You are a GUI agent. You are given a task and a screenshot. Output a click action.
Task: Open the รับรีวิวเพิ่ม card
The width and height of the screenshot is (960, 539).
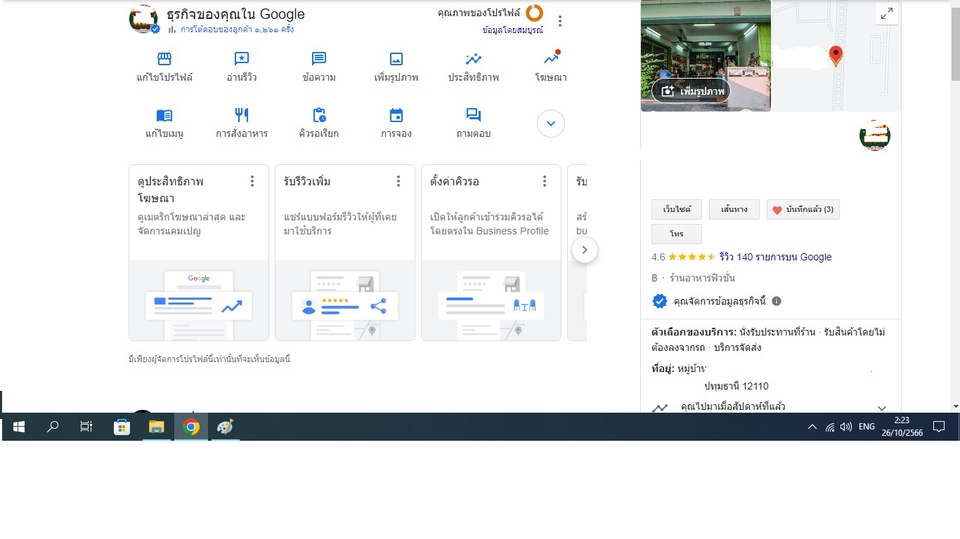[345, 252]
